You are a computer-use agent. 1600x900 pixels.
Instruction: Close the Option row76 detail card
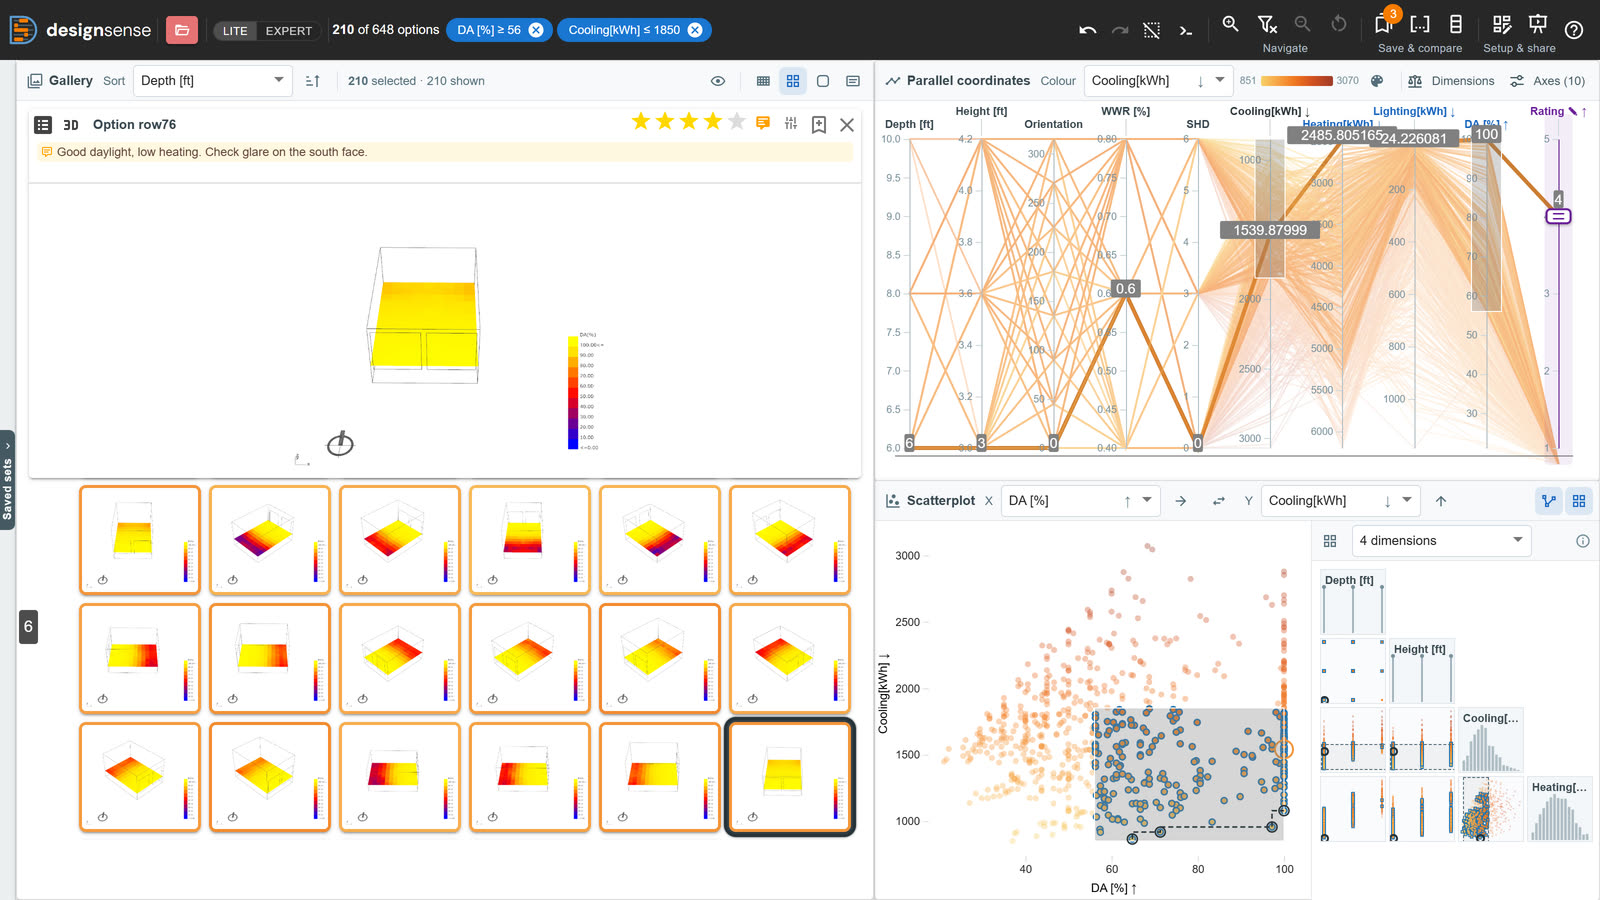point(847,124)
